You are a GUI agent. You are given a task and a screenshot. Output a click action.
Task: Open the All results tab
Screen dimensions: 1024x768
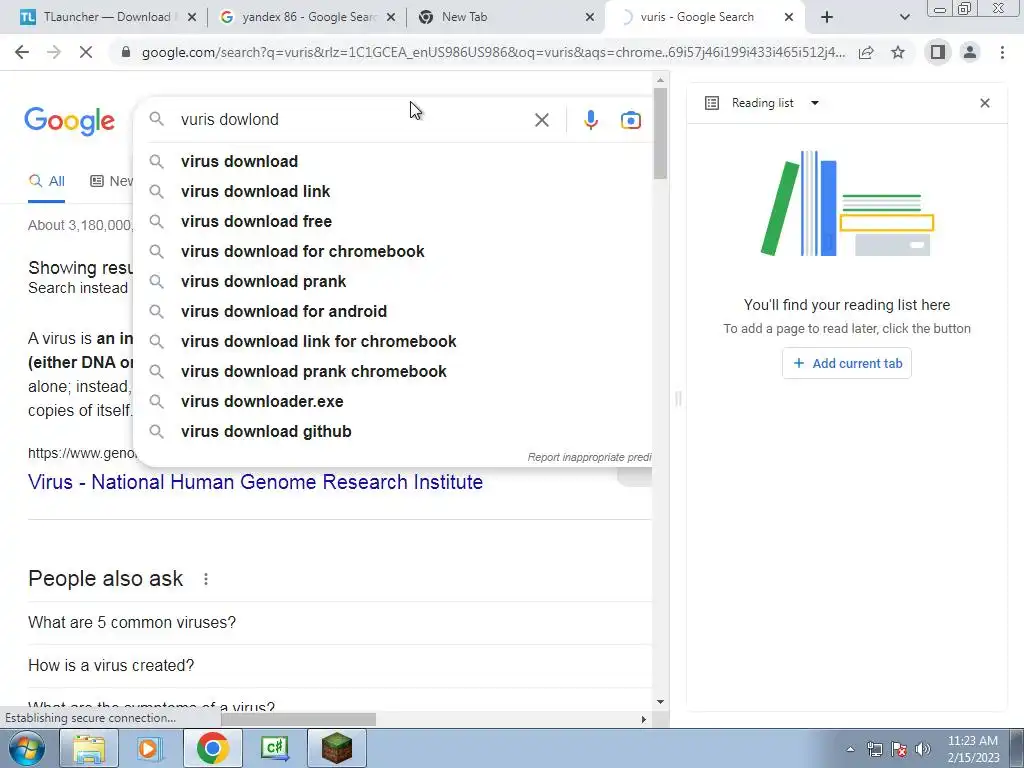pos(46,182)
